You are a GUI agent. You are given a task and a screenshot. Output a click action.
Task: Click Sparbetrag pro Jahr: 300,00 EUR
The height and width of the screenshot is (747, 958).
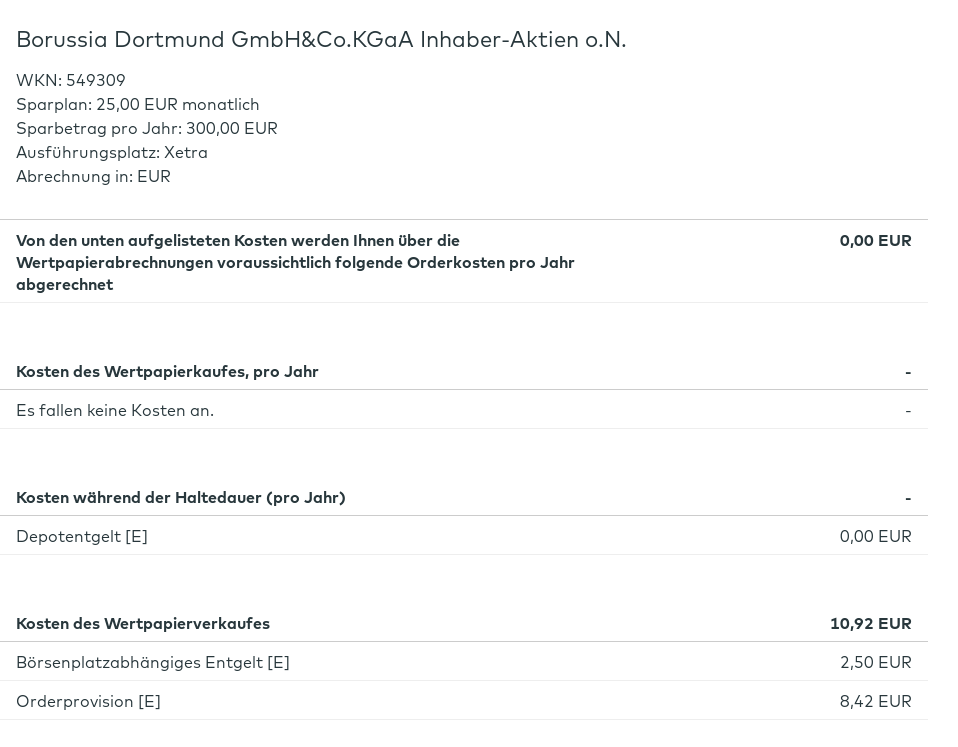pyautogui.click(x=147, y=128)
